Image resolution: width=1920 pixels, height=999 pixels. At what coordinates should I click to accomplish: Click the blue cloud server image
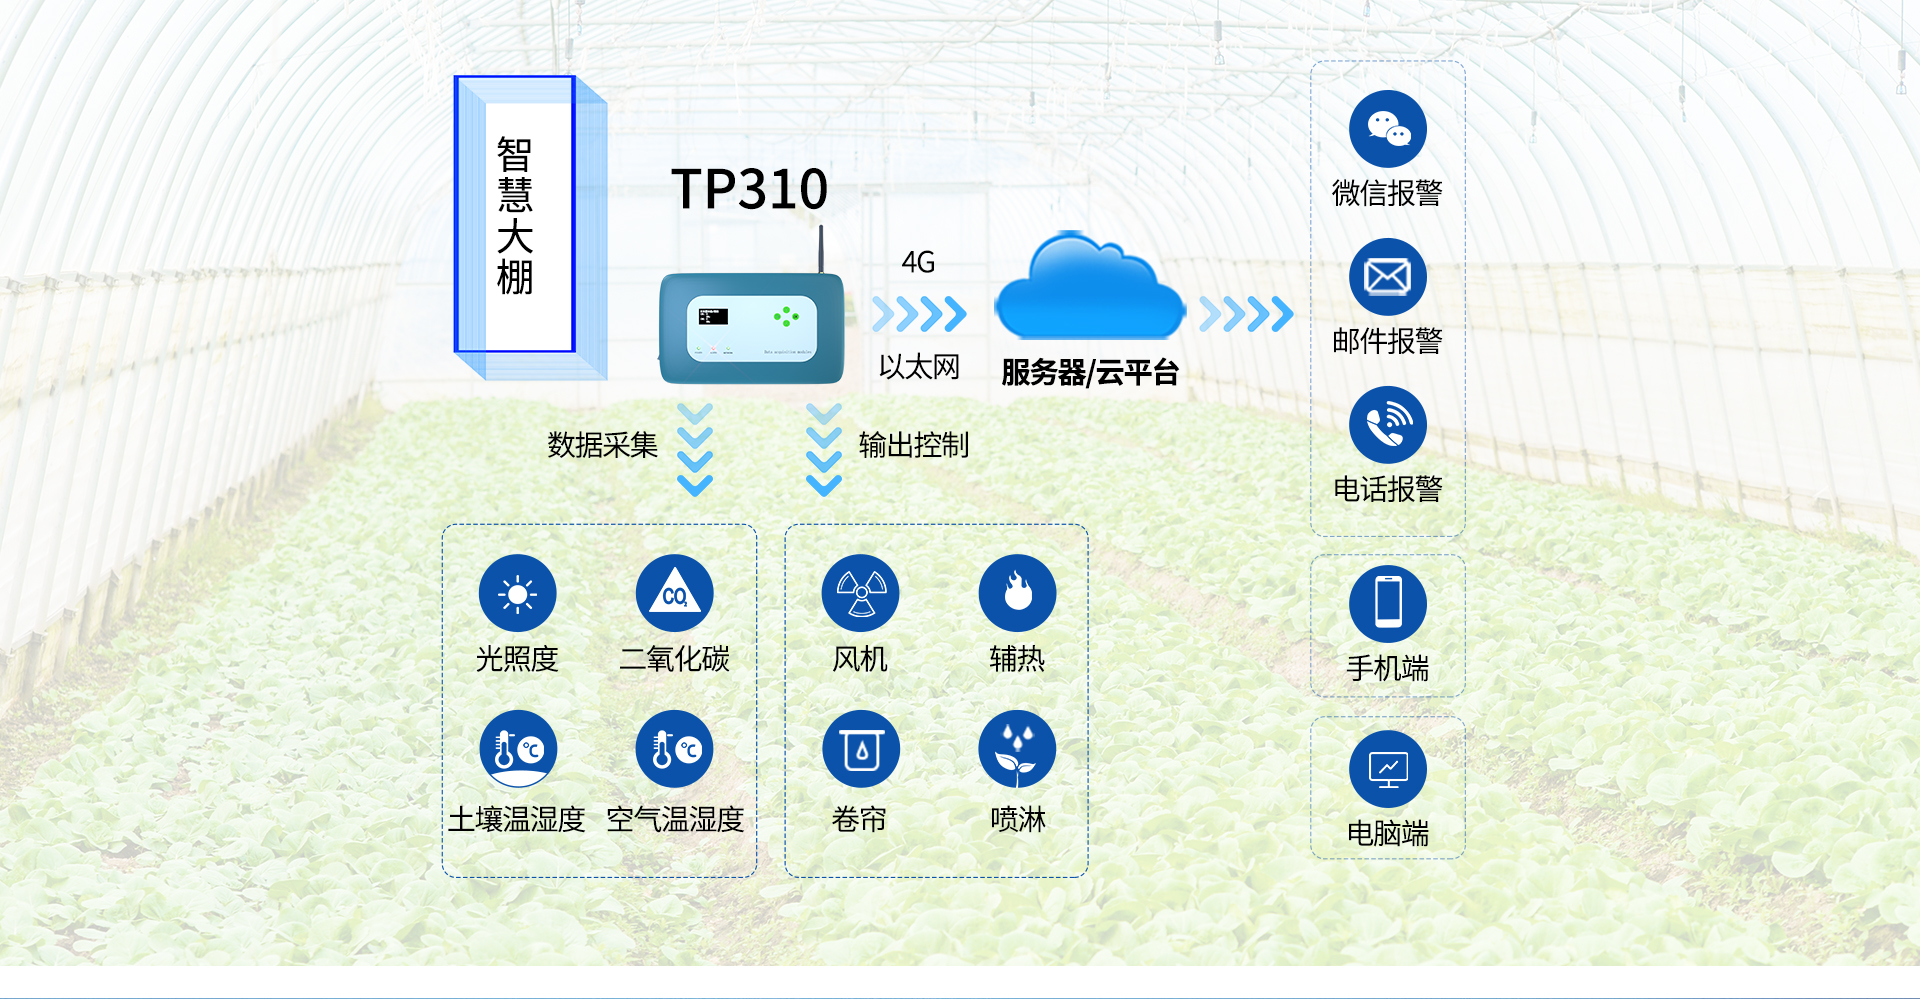click(x=1089, y=290)
